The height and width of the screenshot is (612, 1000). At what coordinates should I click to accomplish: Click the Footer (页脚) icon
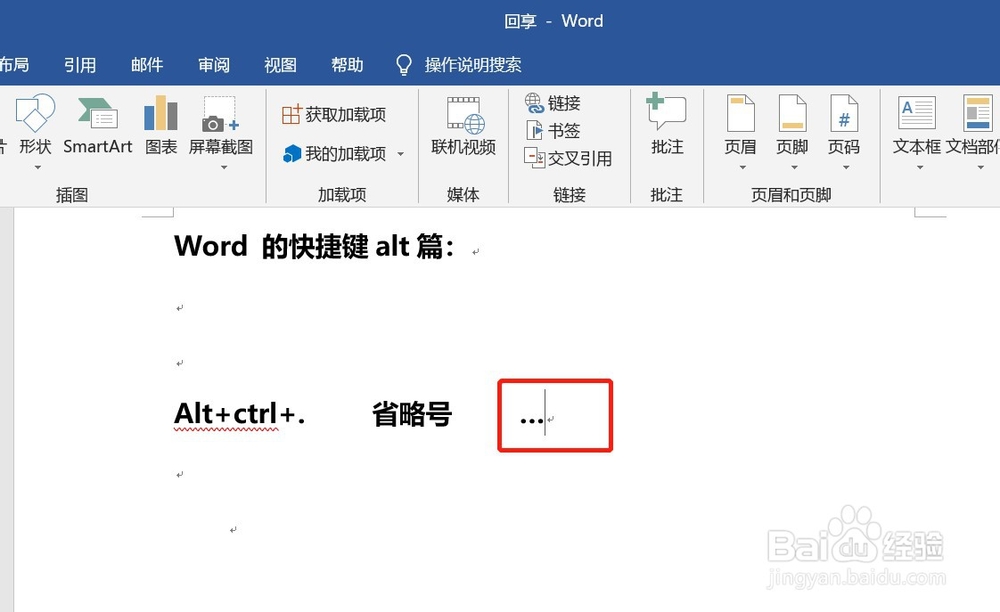click(x=792, y=113)
